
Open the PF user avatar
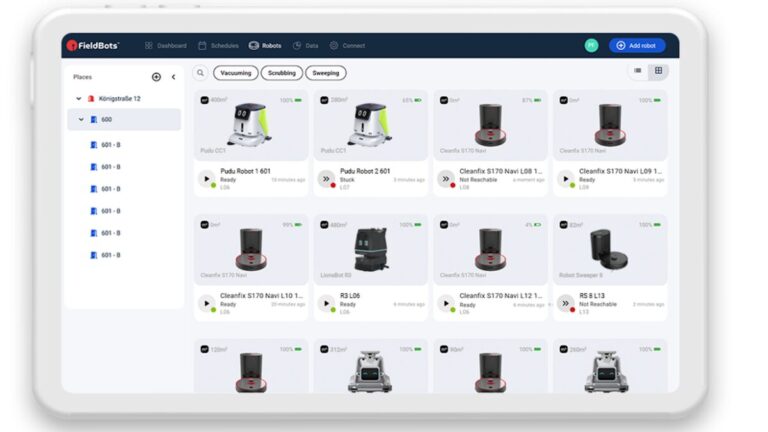pos(591,45)
